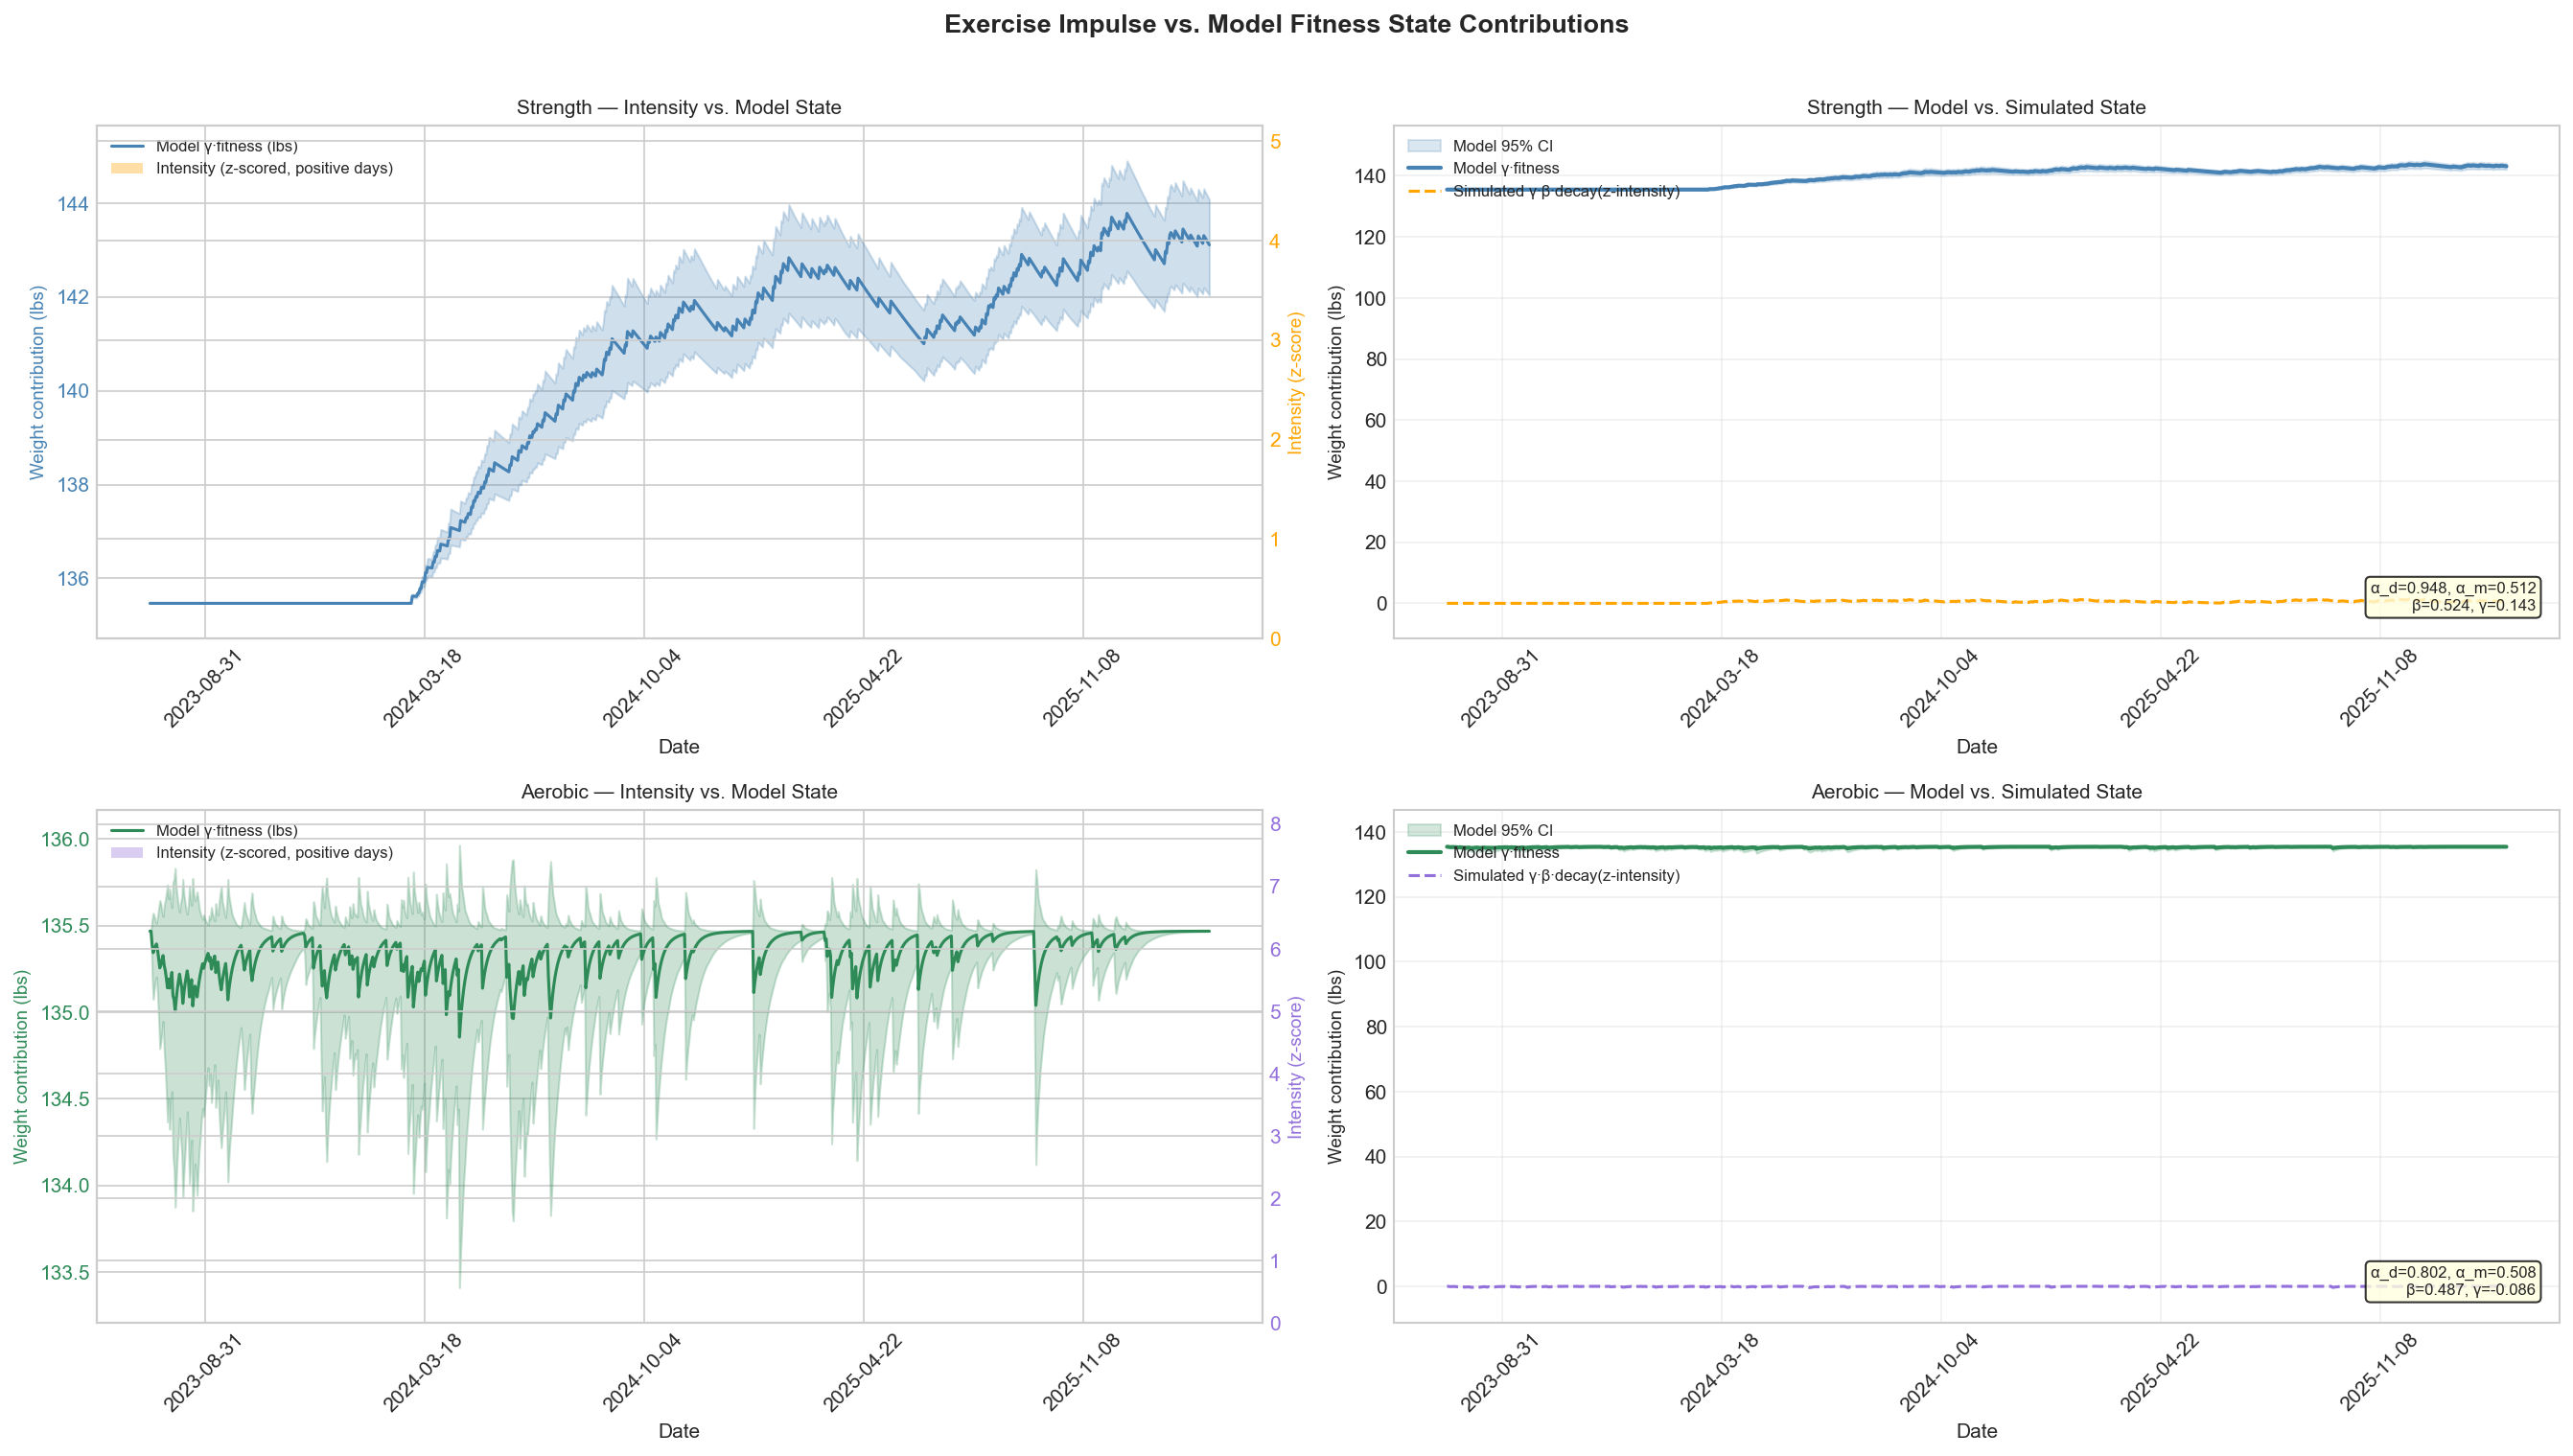2573x1456 pixels.
Task: Click the 'Aerobic — Model vs. Simulated State' subplot title
Action: tap(1975, 792)
